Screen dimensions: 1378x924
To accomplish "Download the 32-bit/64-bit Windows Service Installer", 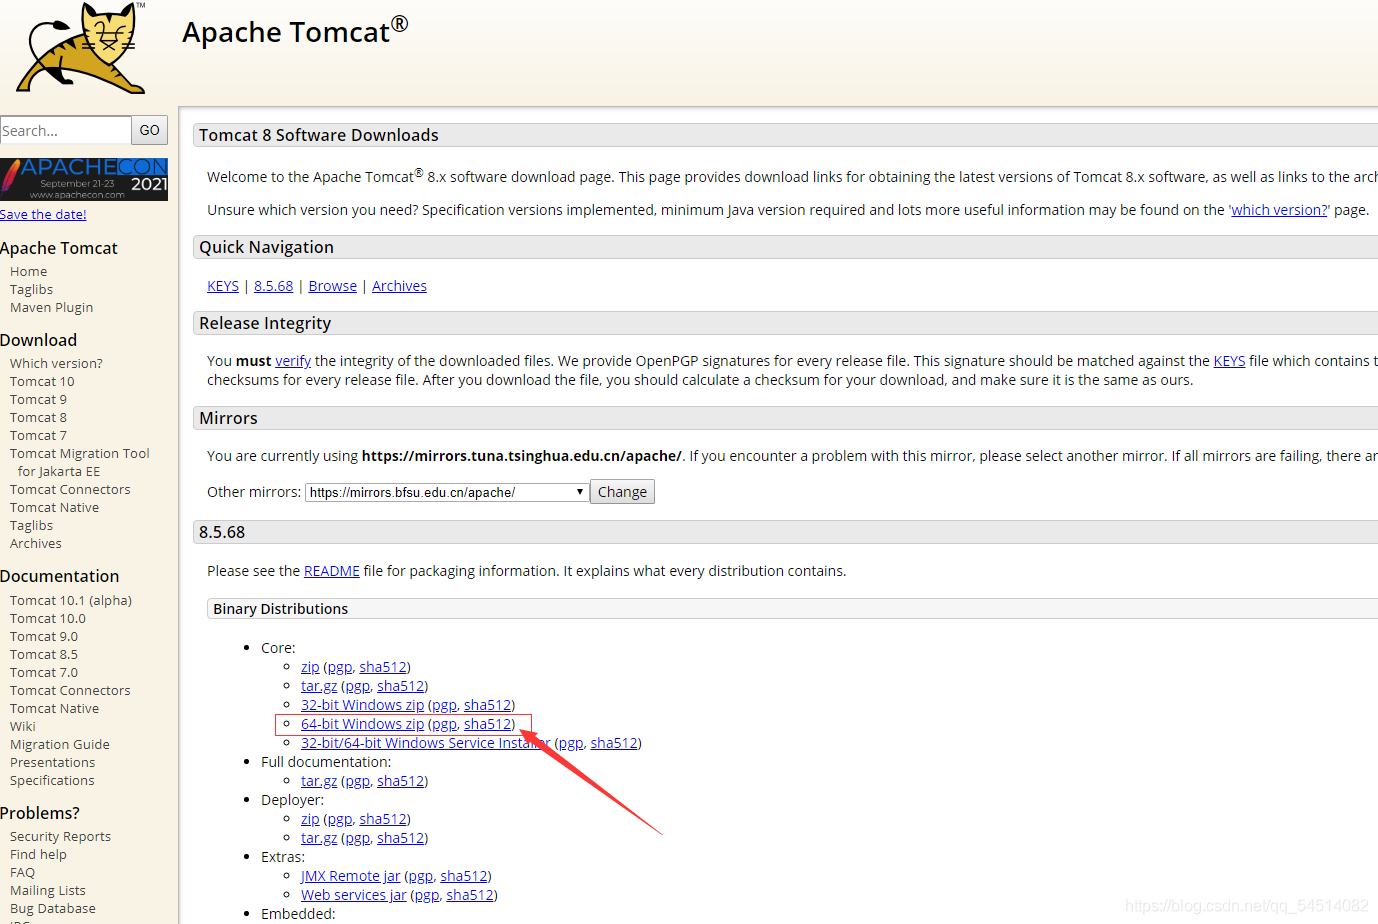I will (x=426, y=743).
